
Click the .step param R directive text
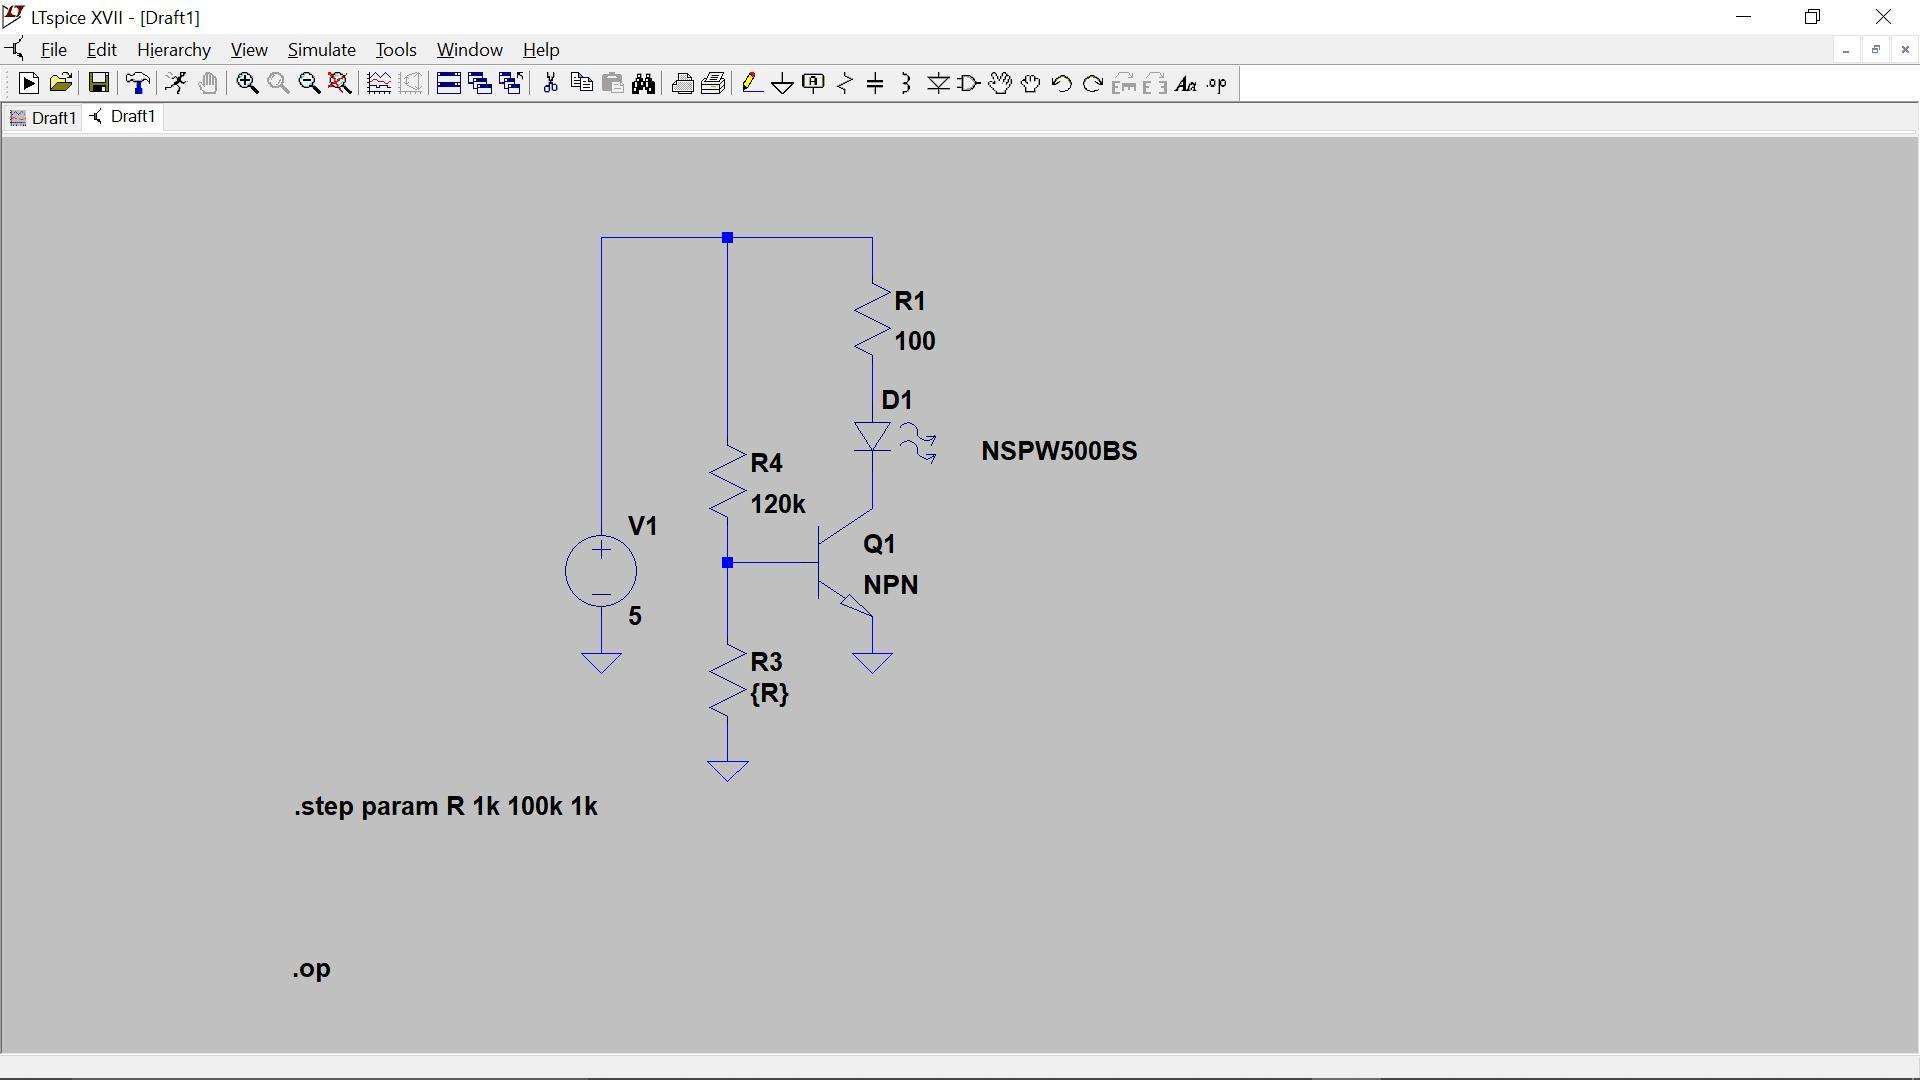[446, 807]
